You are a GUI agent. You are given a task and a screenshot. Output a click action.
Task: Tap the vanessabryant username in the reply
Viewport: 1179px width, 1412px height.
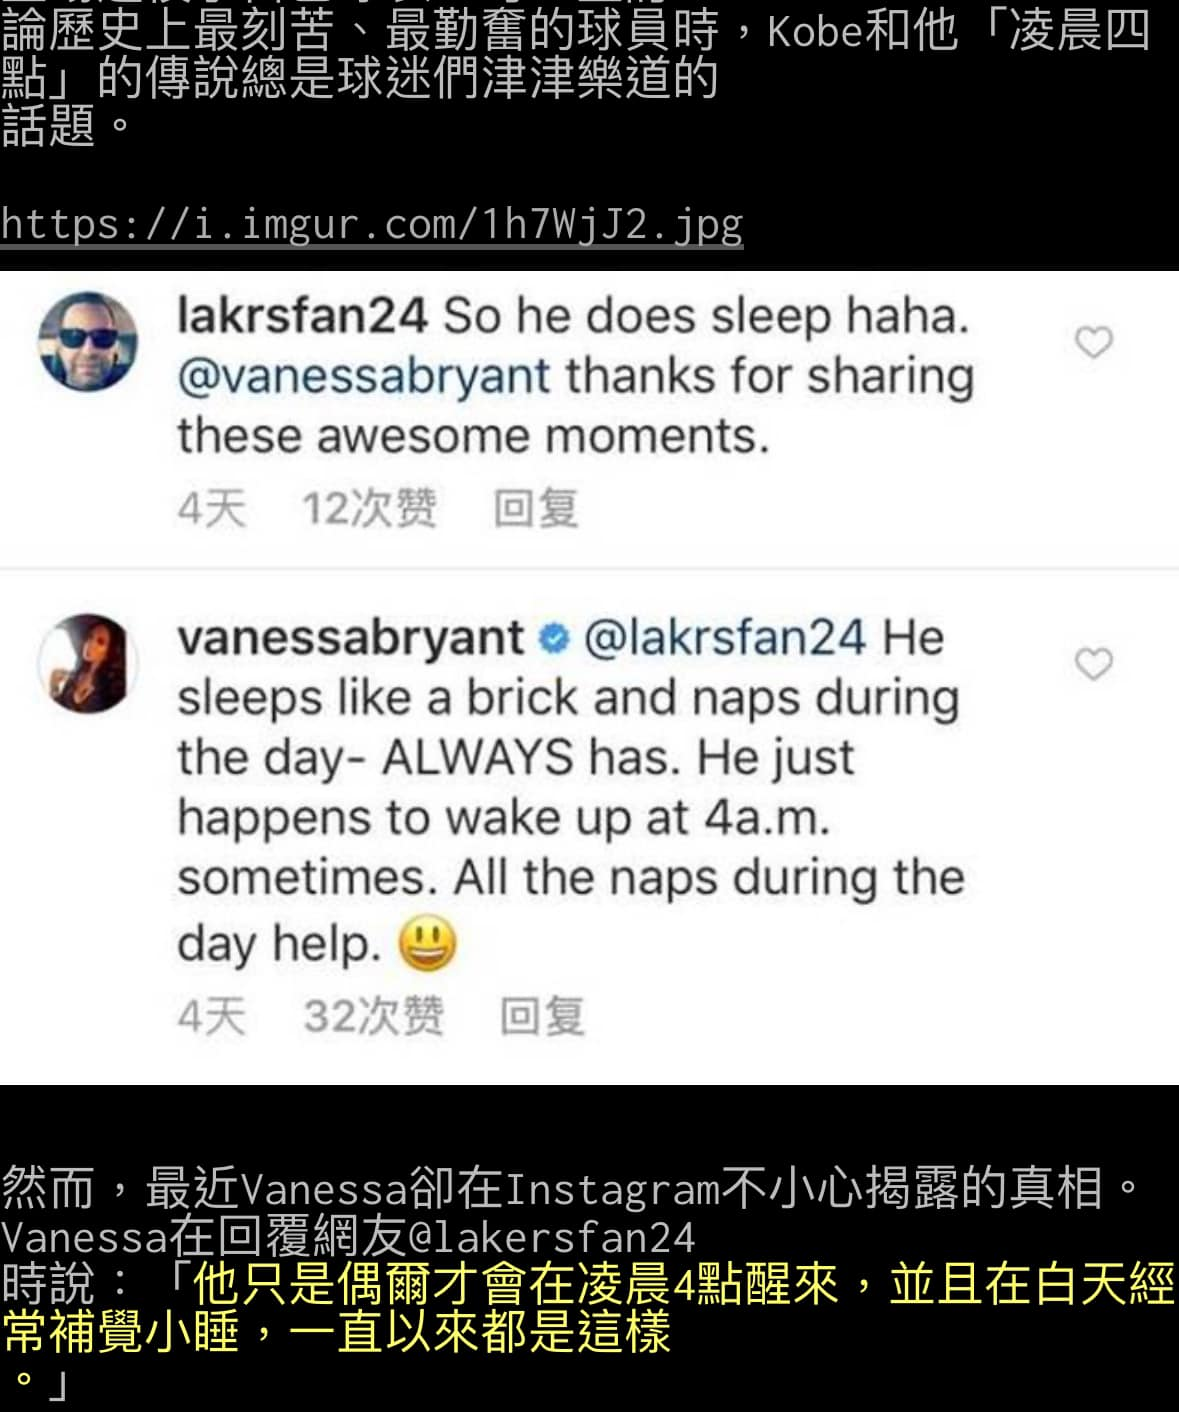coord(350,638)
